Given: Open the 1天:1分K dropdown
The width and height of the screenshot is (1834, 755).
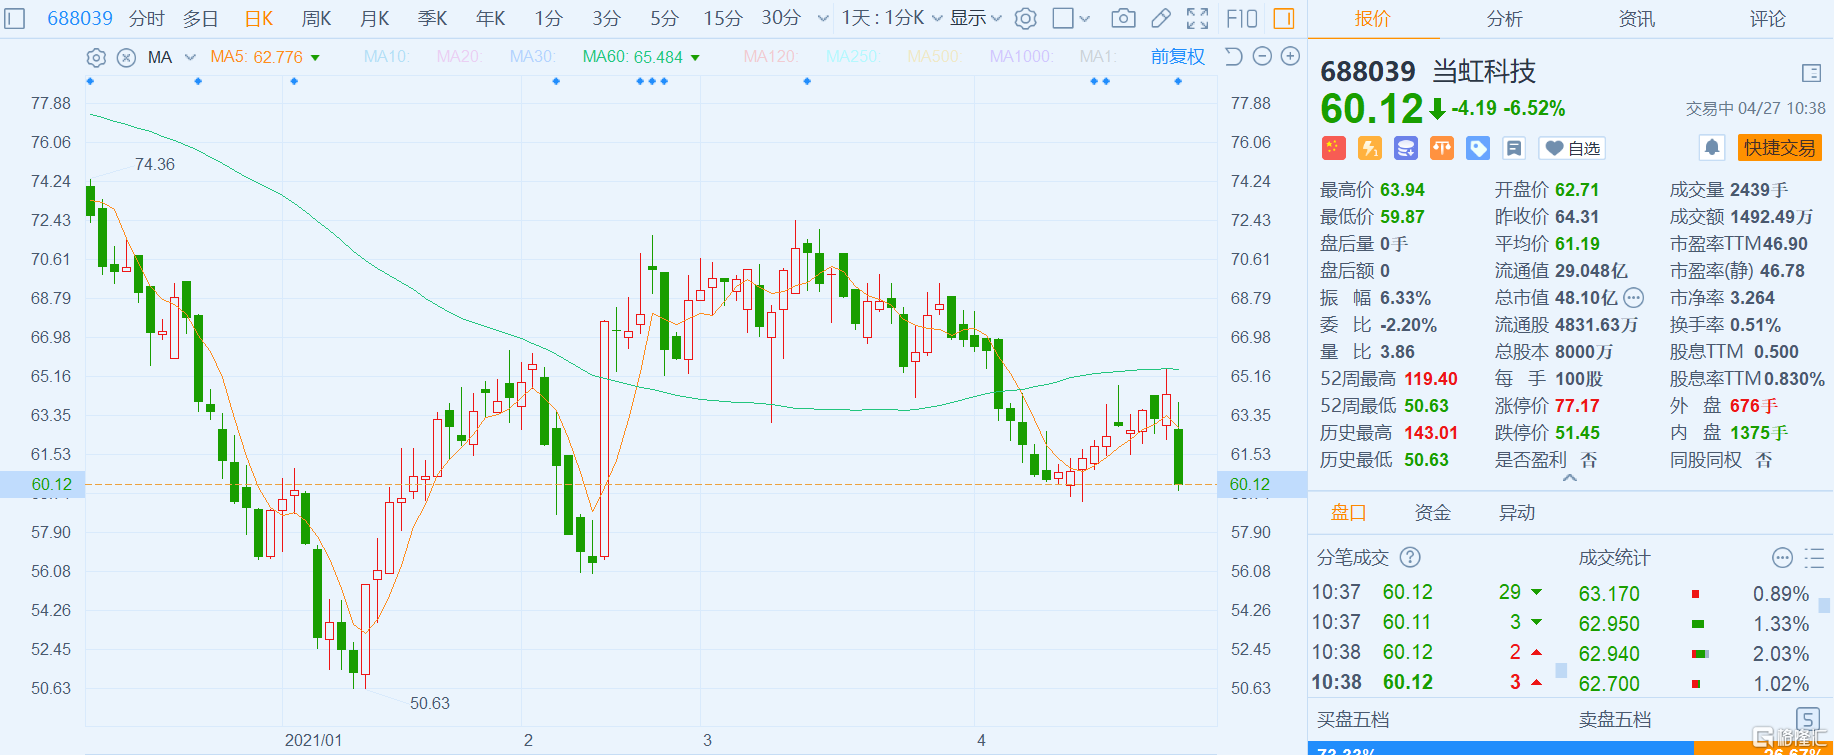Looking at the screenshot, I should click(x=891, y=18).
